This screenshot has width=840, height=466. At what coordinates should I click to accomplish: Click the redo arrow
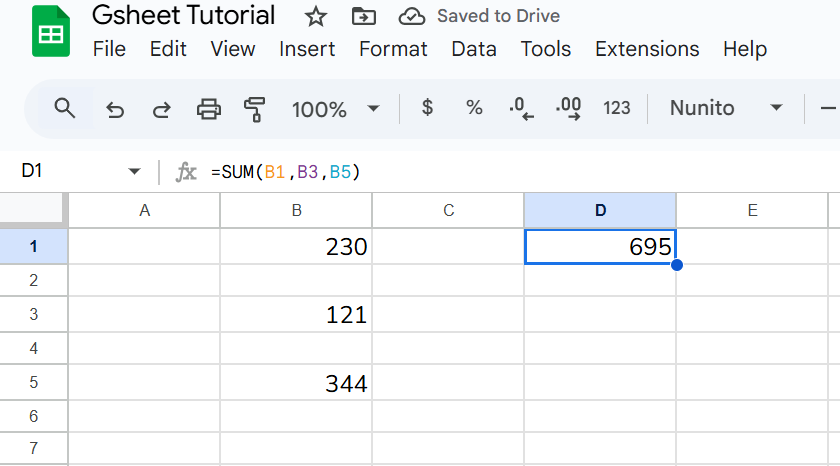161,109
